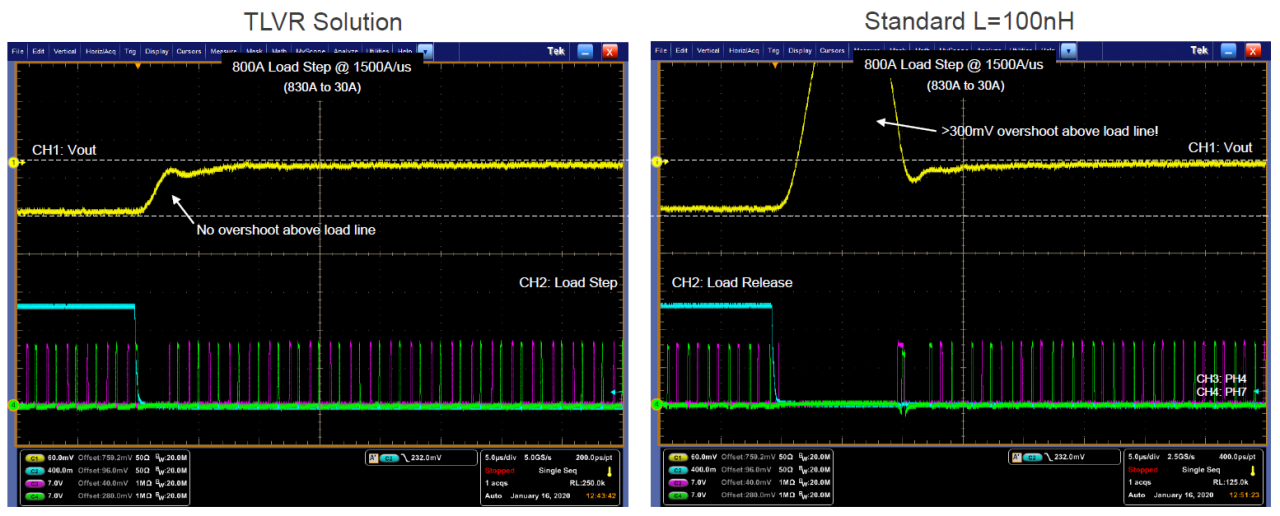Open the Cursors menu in the right scope
The height and width of the screenshot is (516, 1280).
point(831,50)
